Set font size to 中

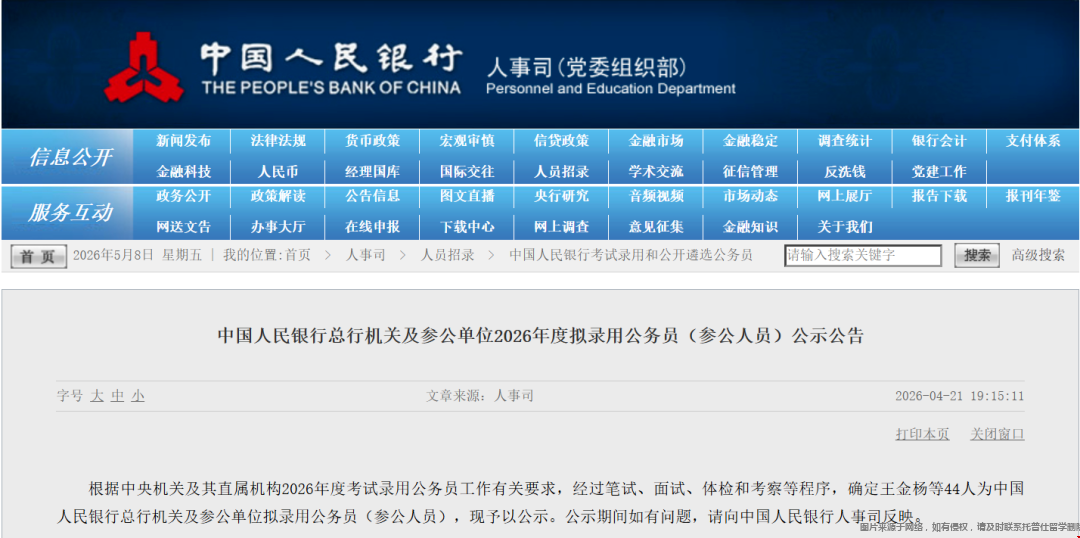click(x=118, y=396)
